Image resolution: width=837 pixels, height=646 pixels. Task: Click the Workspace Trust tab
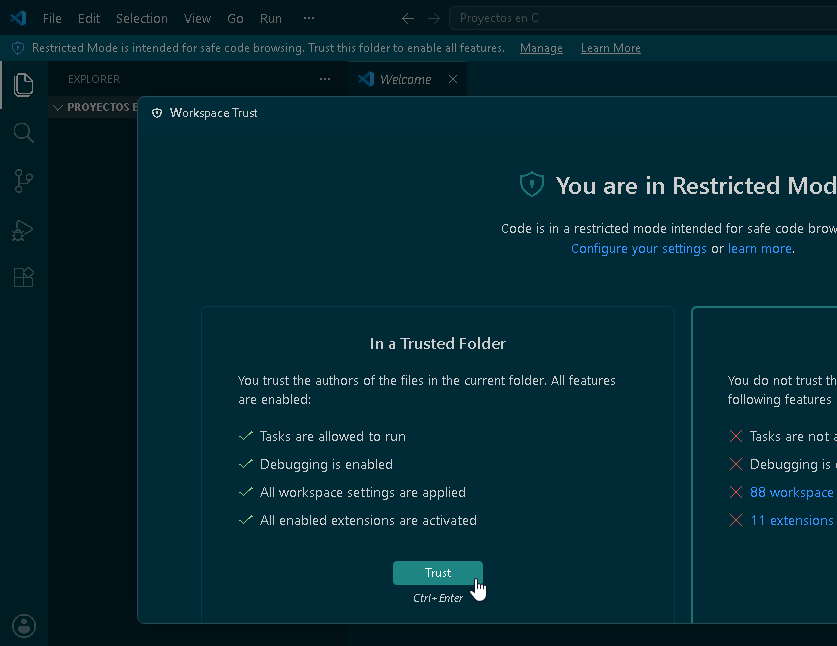tap(204, 113)
